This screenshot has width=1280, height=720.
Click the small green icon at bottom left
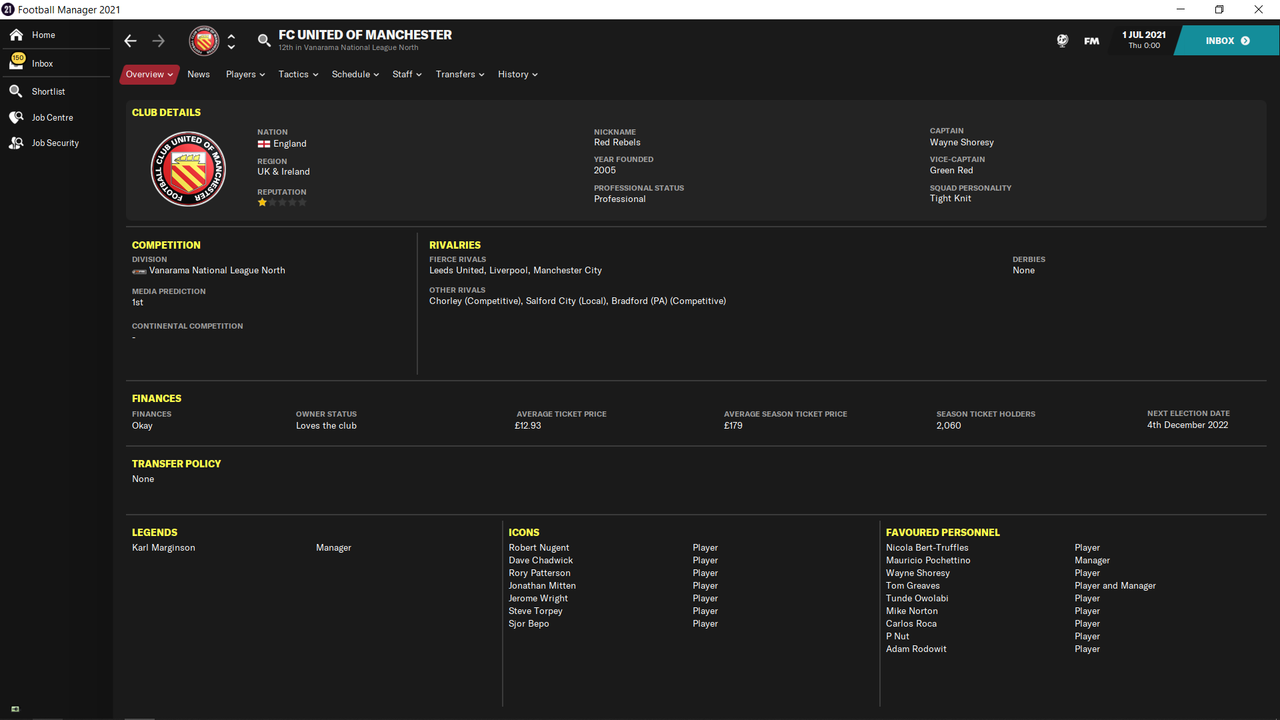15,709
